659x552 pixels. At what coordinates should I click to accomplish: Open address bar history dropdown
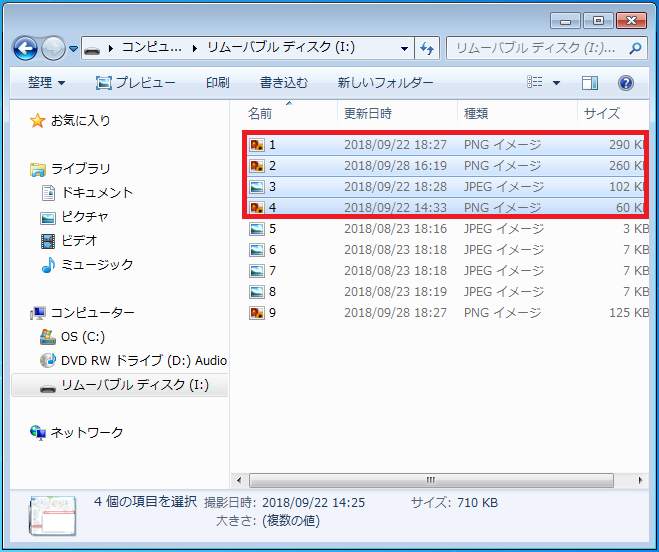coord(404,49)
